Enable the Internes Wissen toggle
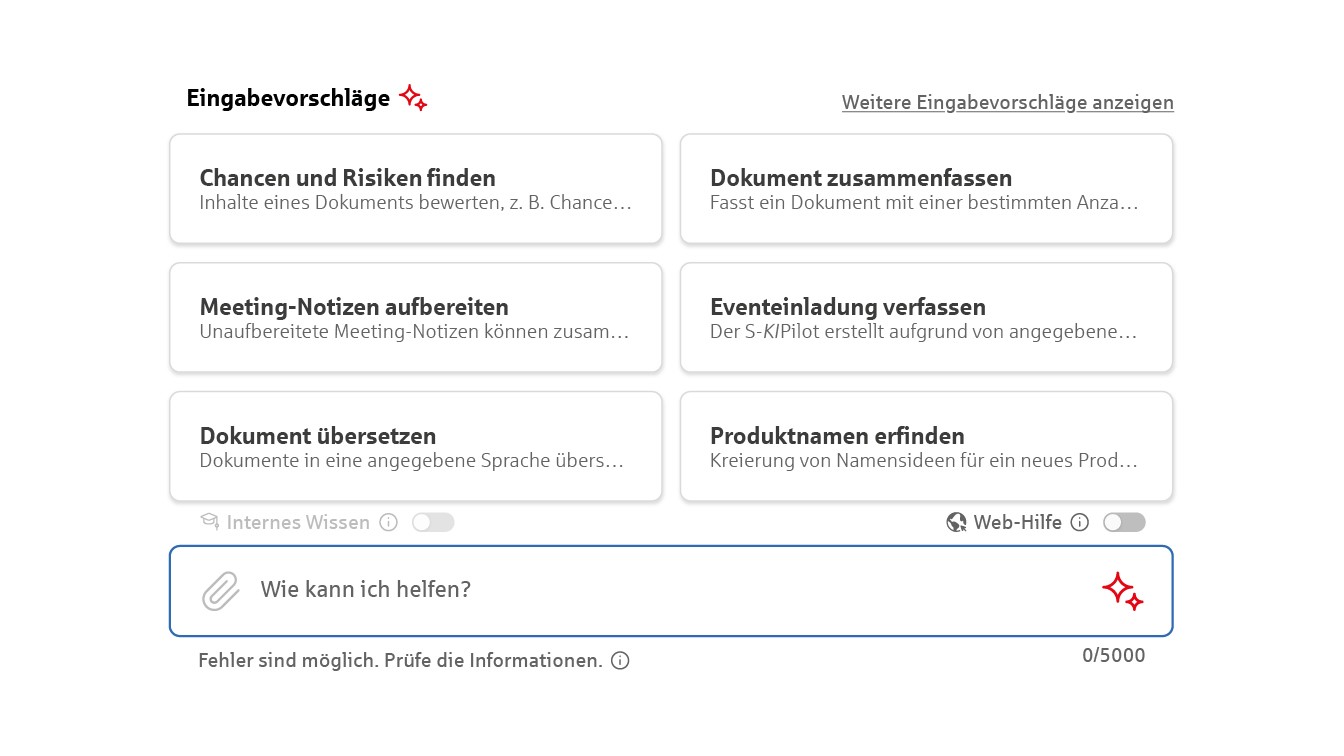This screenshot has height=756, width=1344. click(433, 522)
